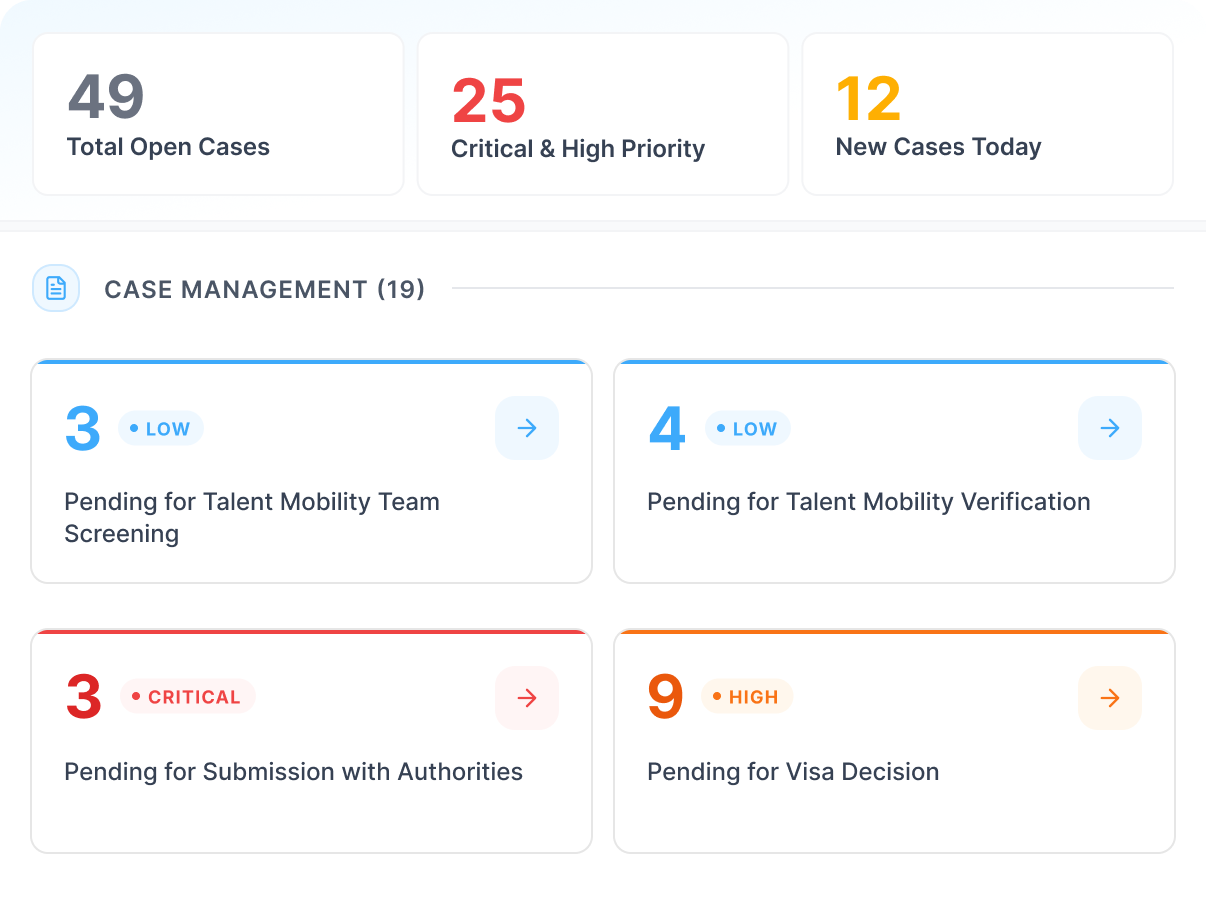The height and width of the screenshot is (900, 1206).
Task: Select the CASE MANAGEMENT (19) heading
Action: pyautogui.click(x=265, y=290)
